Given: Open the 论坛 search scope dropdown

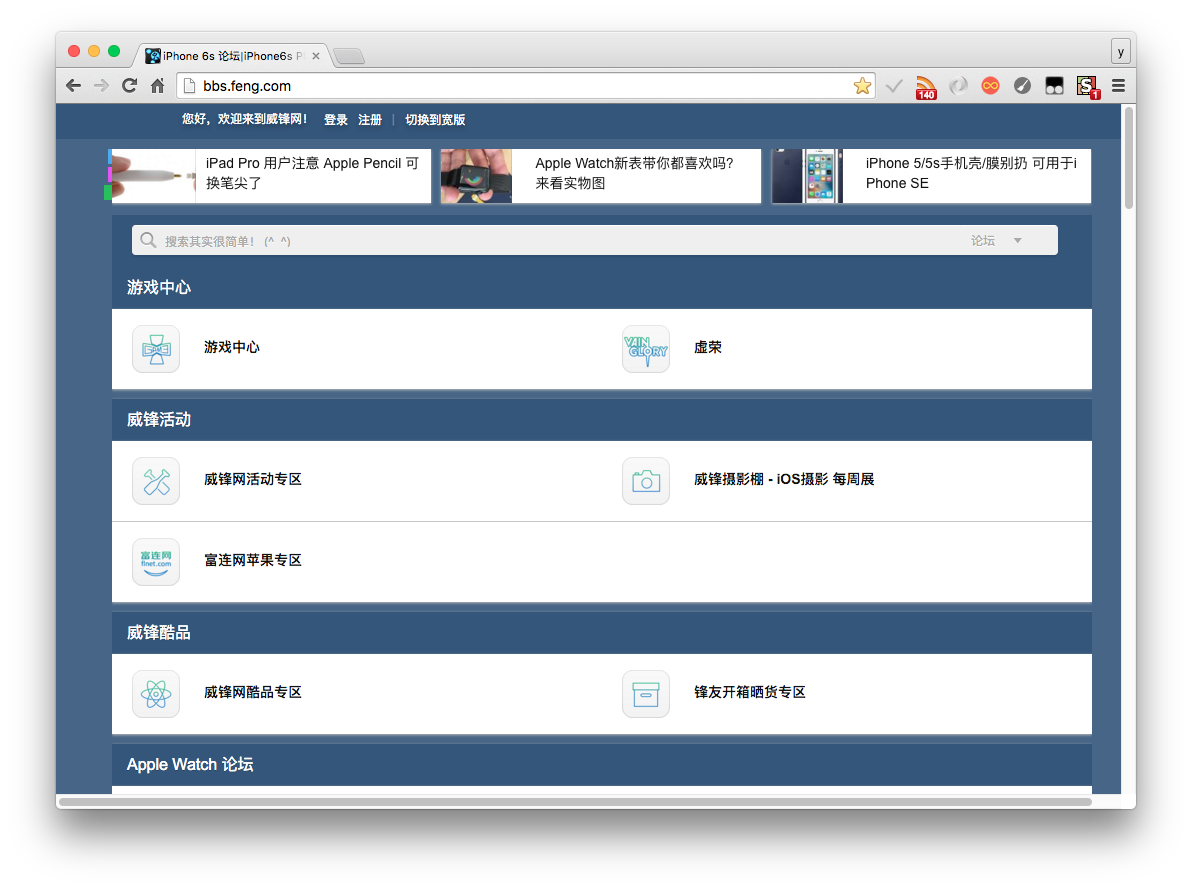Looking at the screenshot, I should pyautogui.click(x=997, y=240).
